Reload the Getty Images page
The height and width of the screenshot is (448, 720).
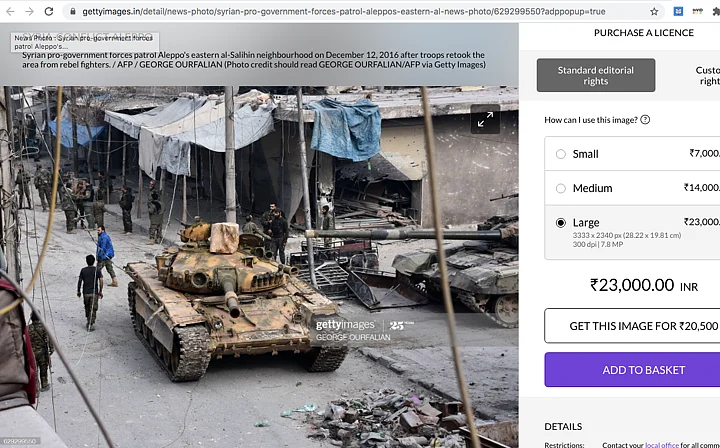(x=49, y=11)
